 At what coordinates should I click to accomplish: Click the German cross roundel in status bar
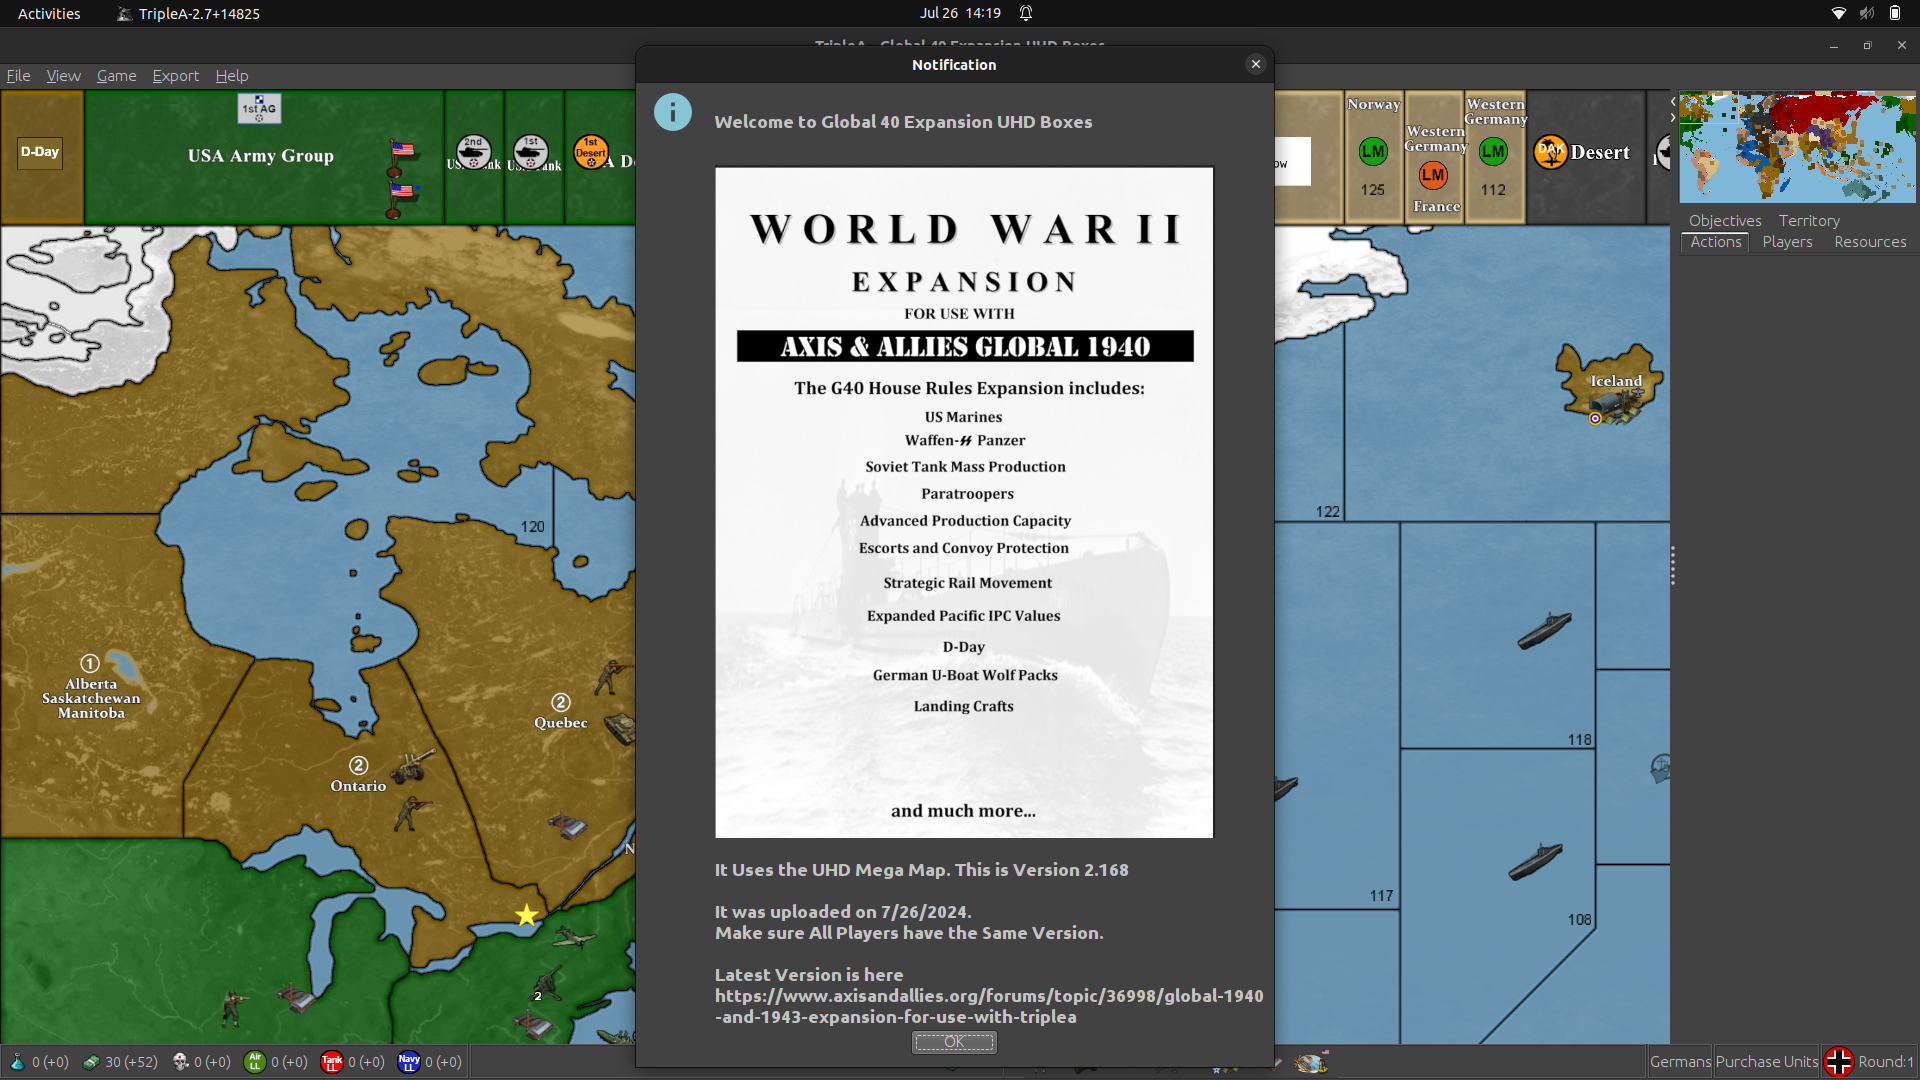pyautogui.click(x=1838, y=1062)
